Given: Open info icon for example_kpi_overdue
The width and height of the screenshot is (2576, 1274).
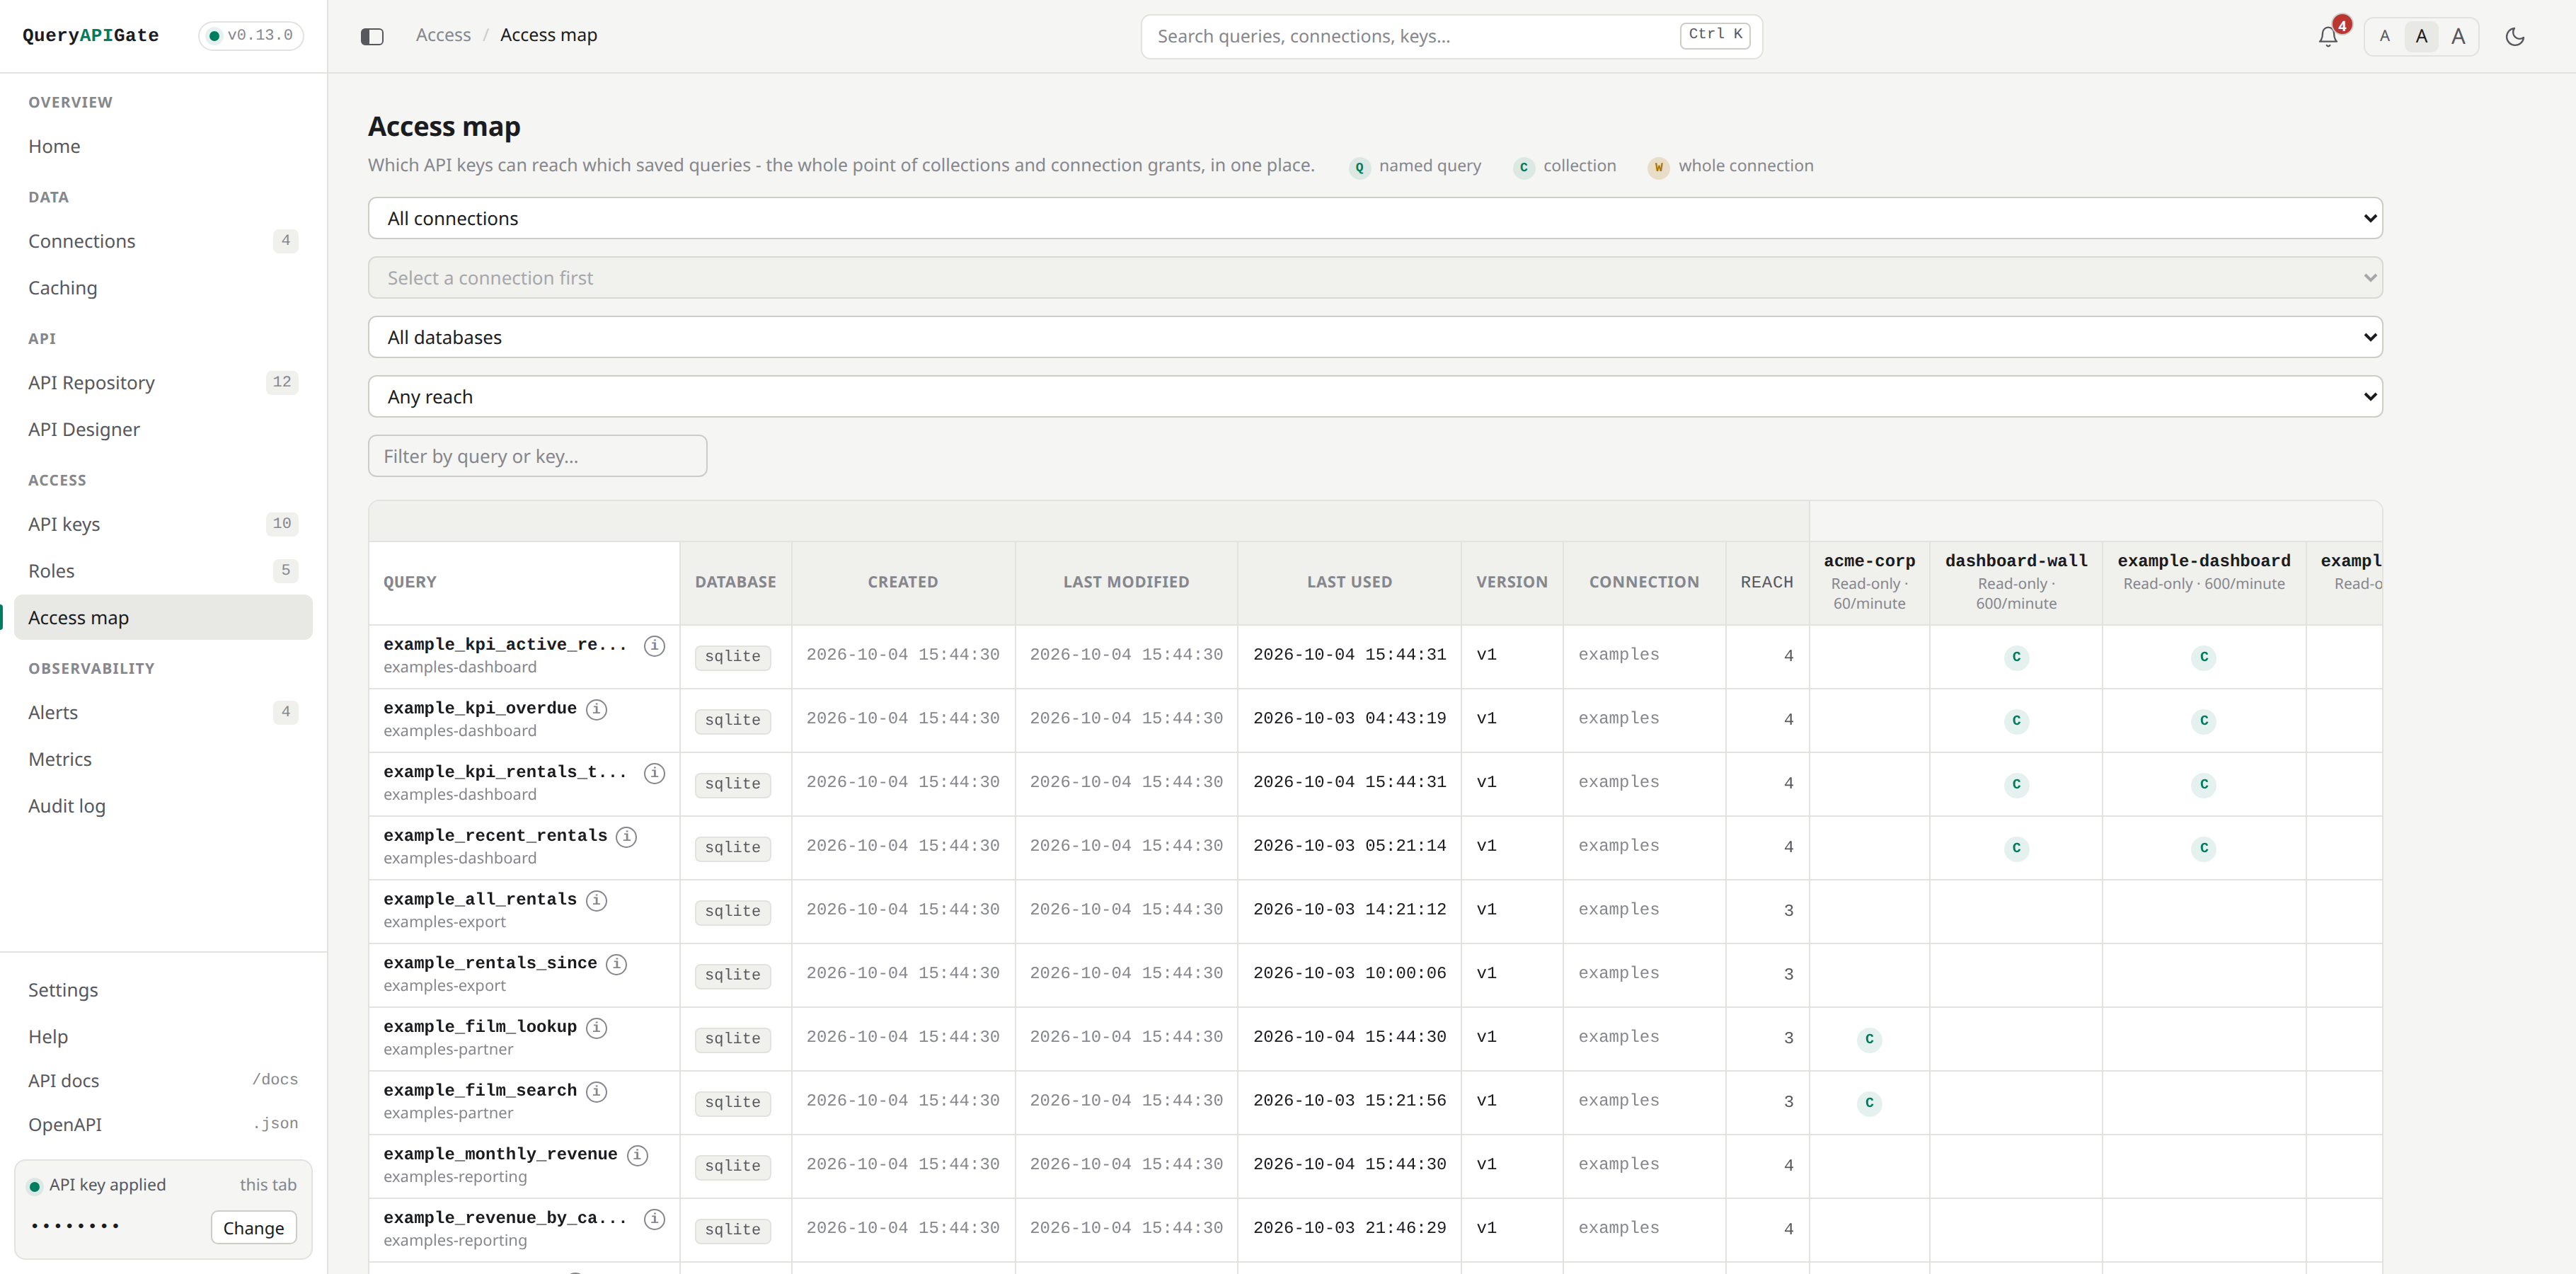Looking at the screenshot, I should pyautogui.click(x=596, y=709).
